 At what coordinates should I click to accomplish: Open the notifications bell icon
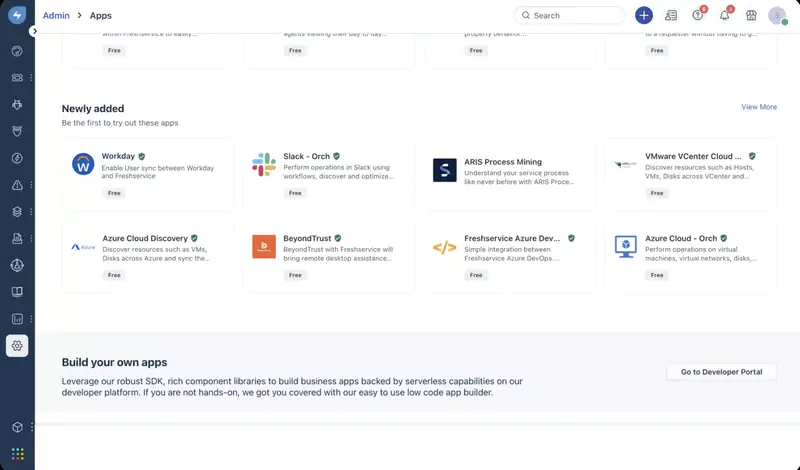point(724,15)
